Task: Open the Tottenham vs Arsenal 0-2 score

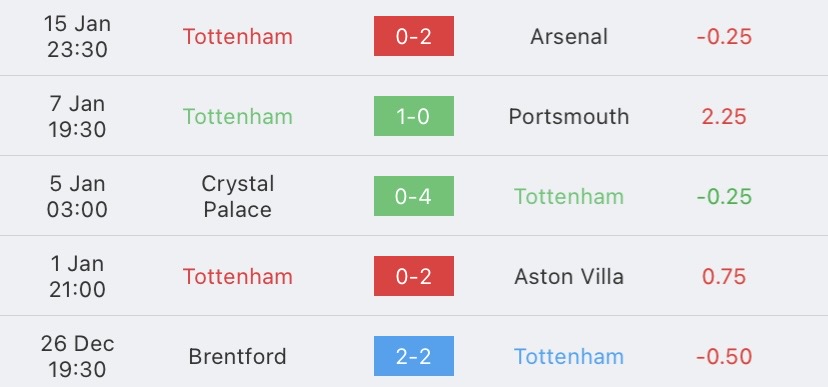Action: click(x=413, y=36)
